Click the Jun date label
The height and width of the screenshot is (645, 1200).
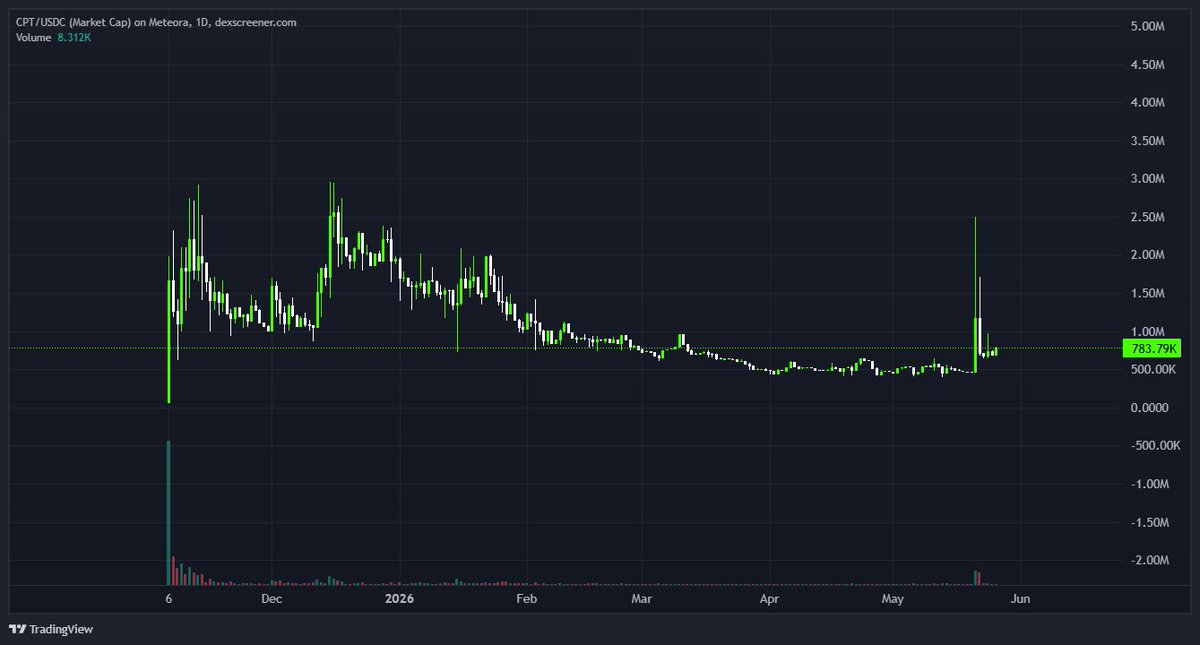tap(1019, 599)
